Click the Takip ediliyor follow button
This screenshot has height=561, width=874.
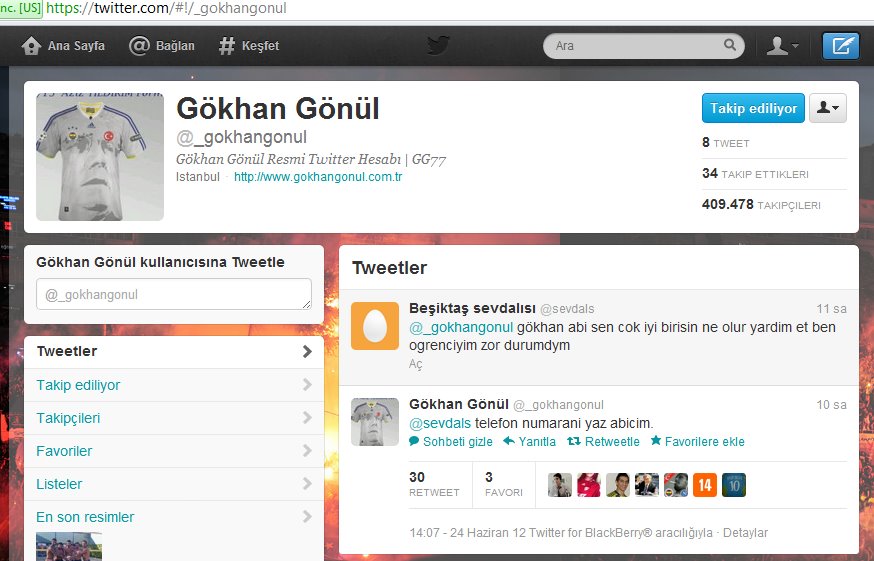tap(753, 108)
